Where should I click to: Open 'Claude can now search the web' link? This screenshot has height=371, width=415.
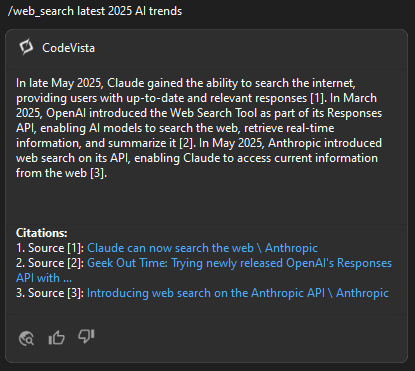(x=202, y=248)
